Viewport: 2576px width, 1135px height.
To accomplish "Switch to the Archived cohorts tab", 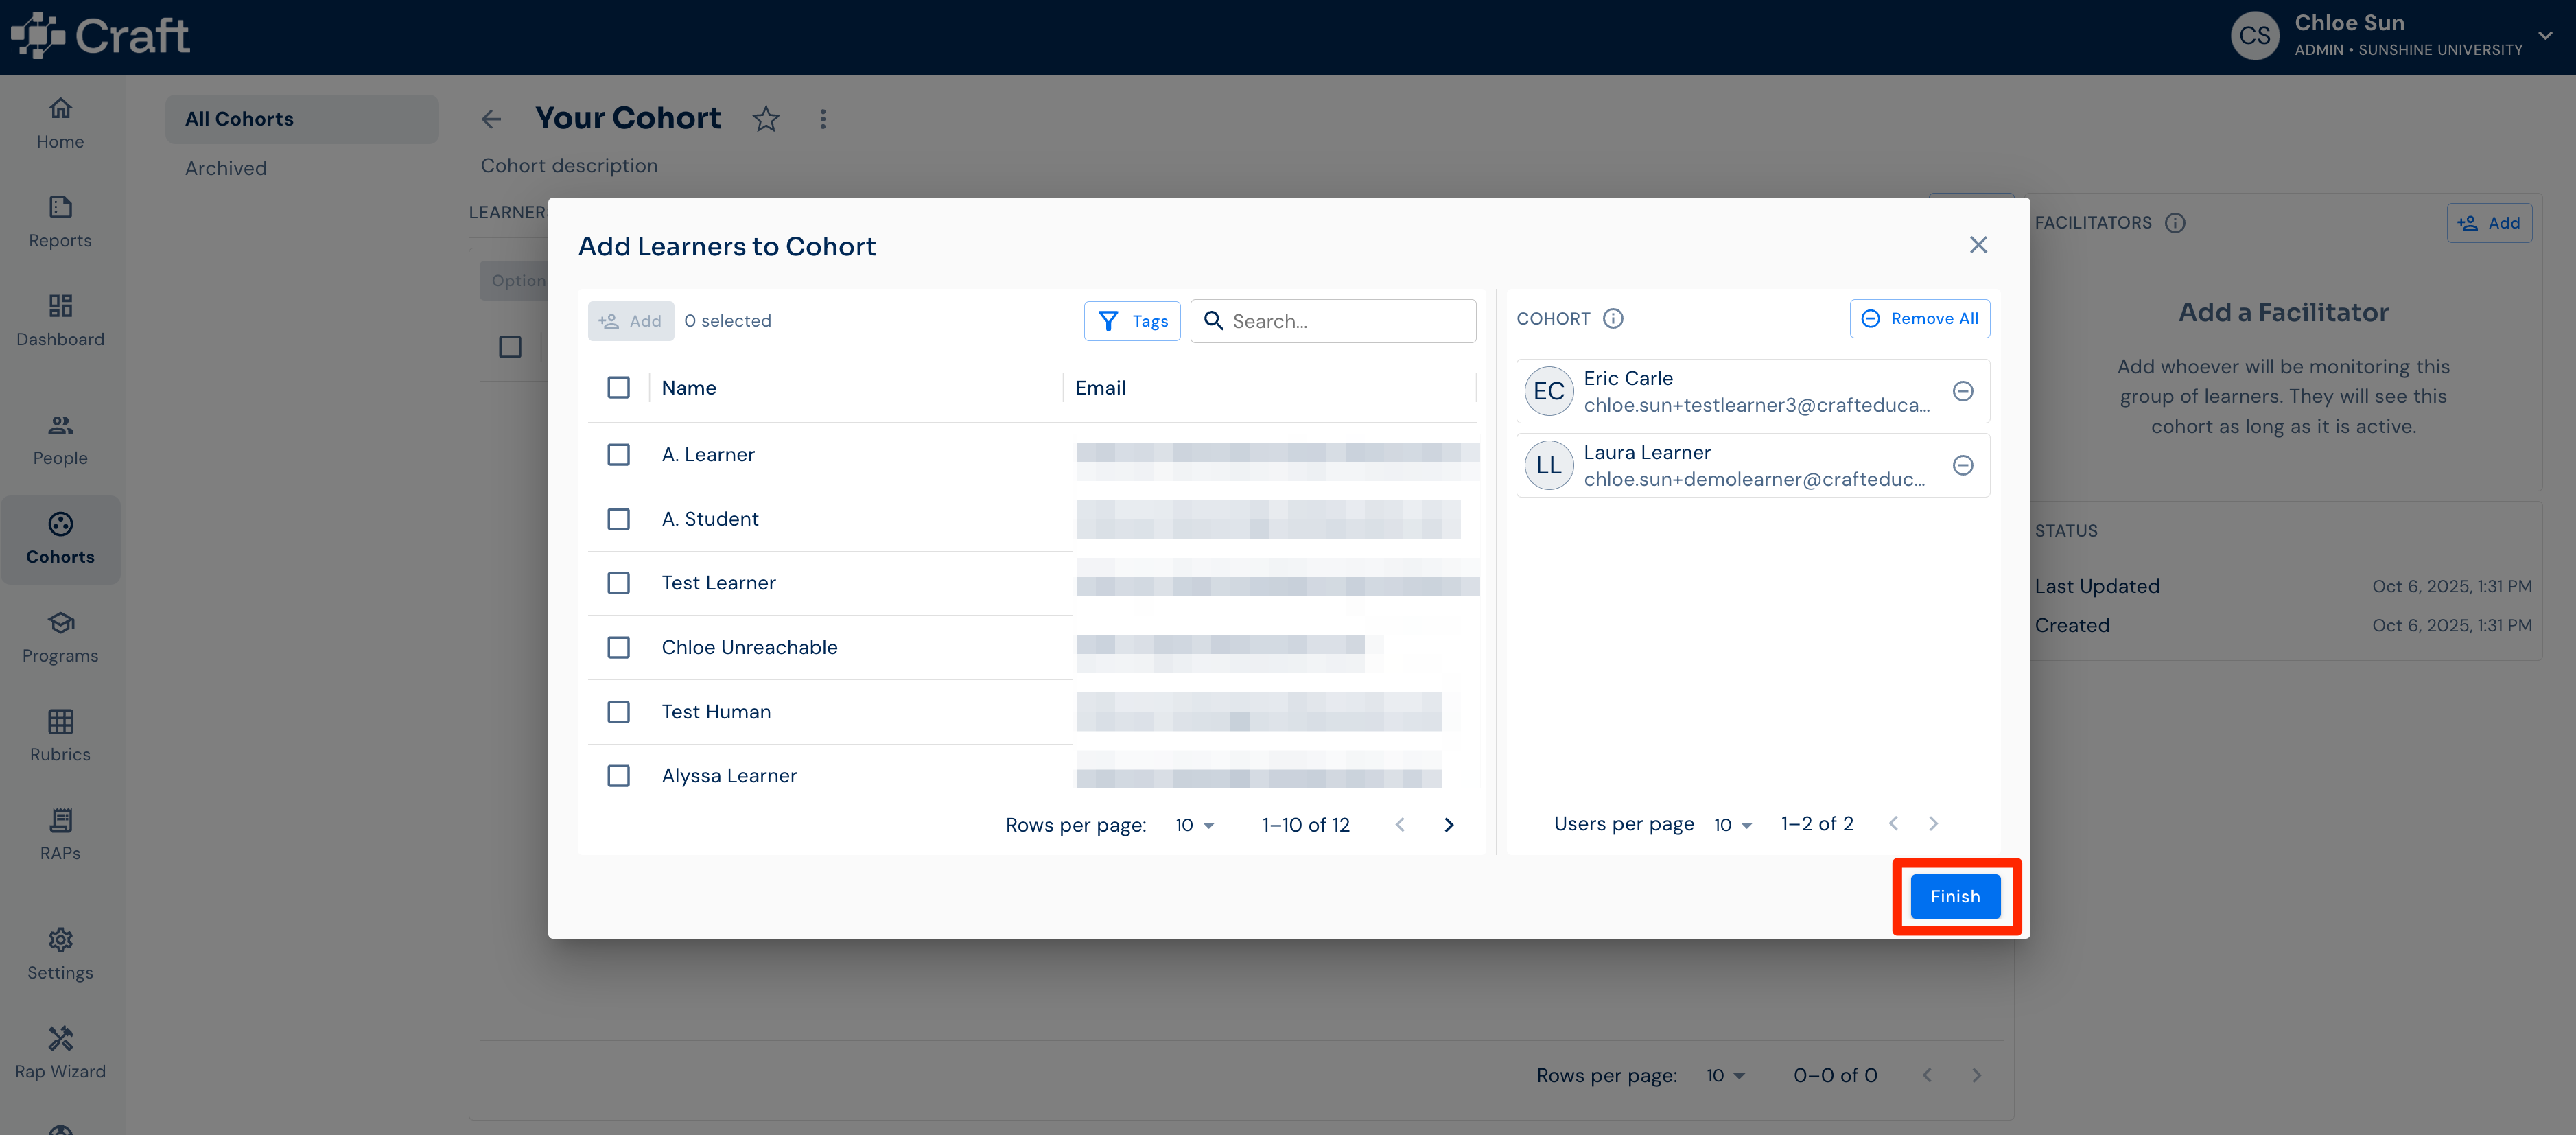I will tap(226, 168).
